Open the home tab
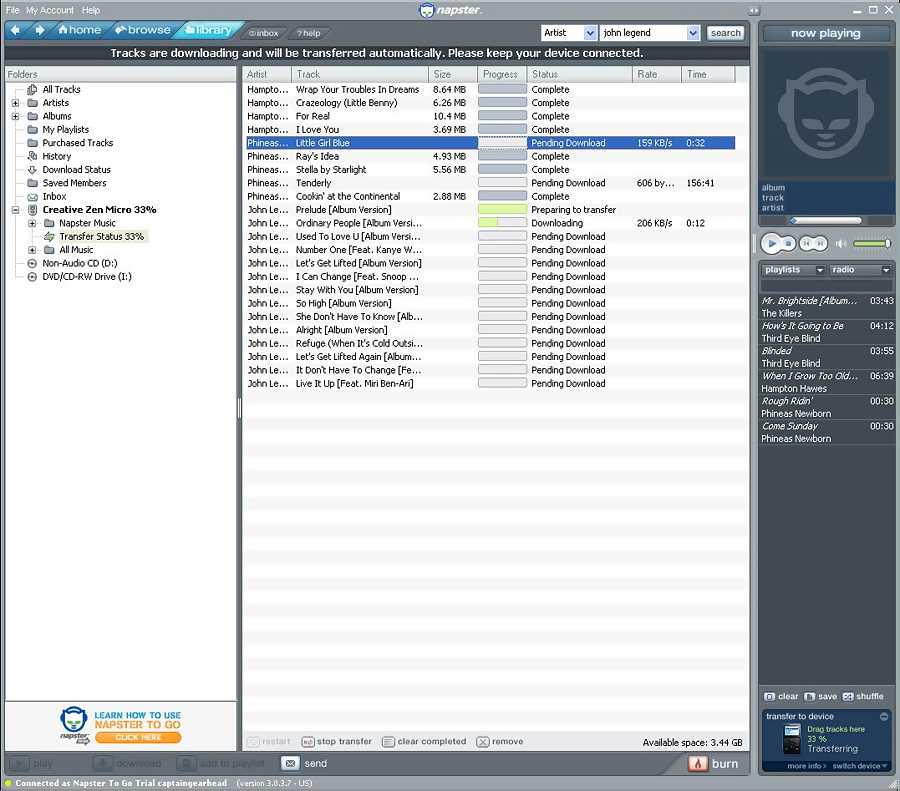The height and width of the screenshot is (791, 900). click(80, 30)
